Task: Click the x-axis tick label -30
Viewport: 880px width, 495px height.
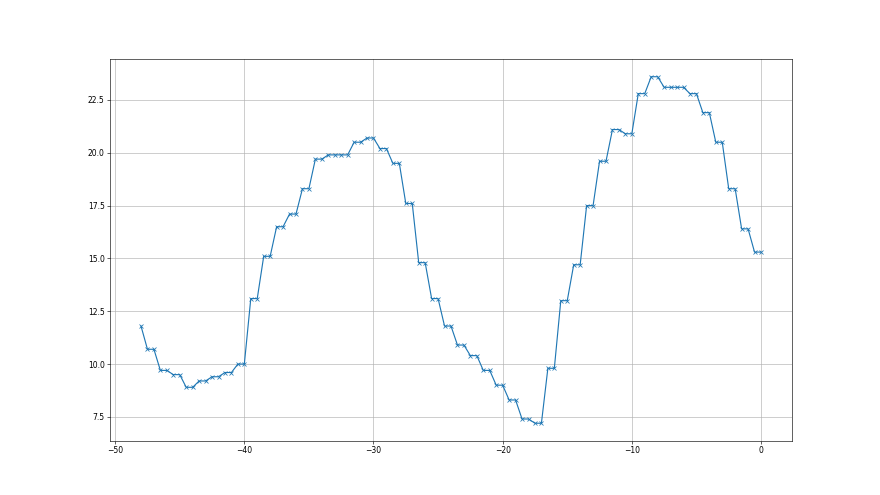Action: click(373, 450)
